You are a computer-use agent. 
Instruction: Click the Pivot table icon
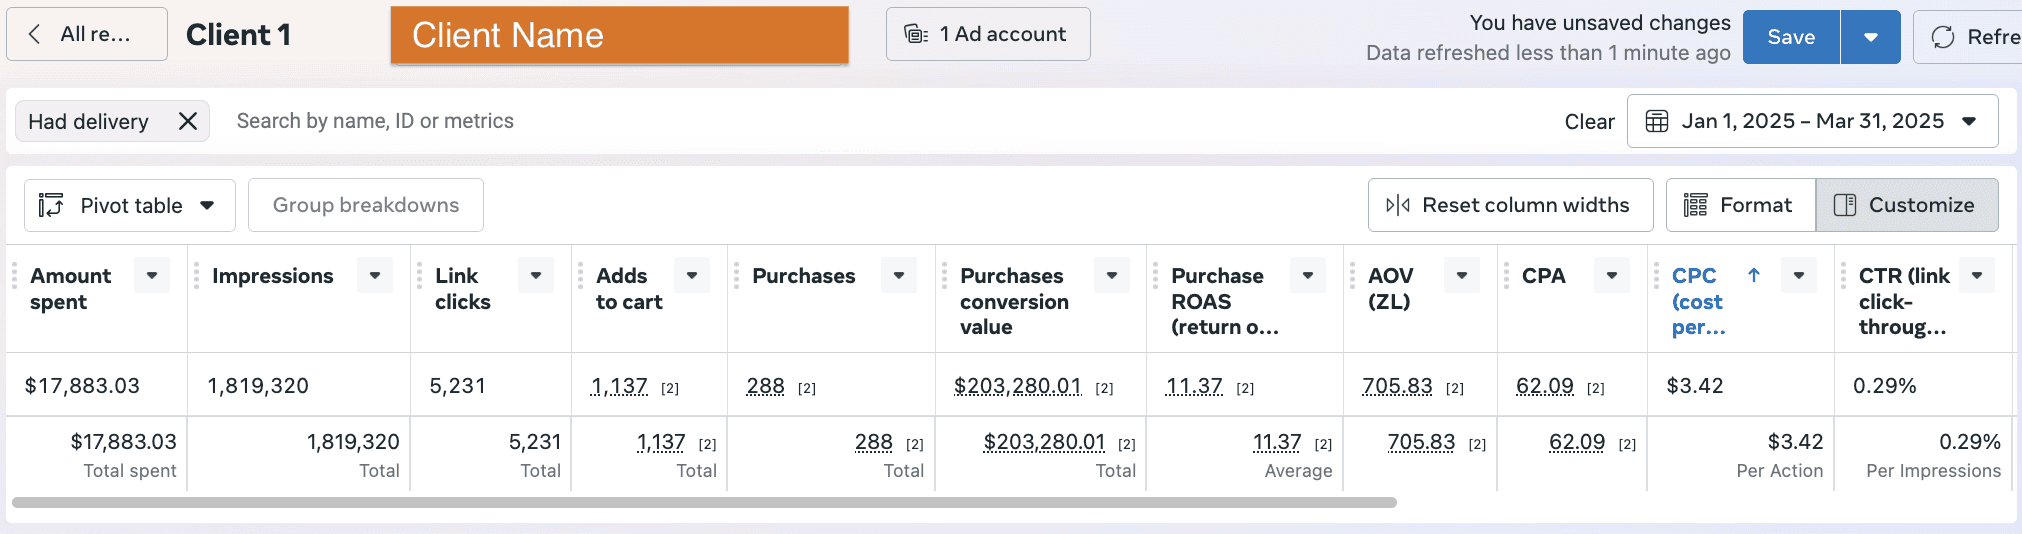(51, 205)
